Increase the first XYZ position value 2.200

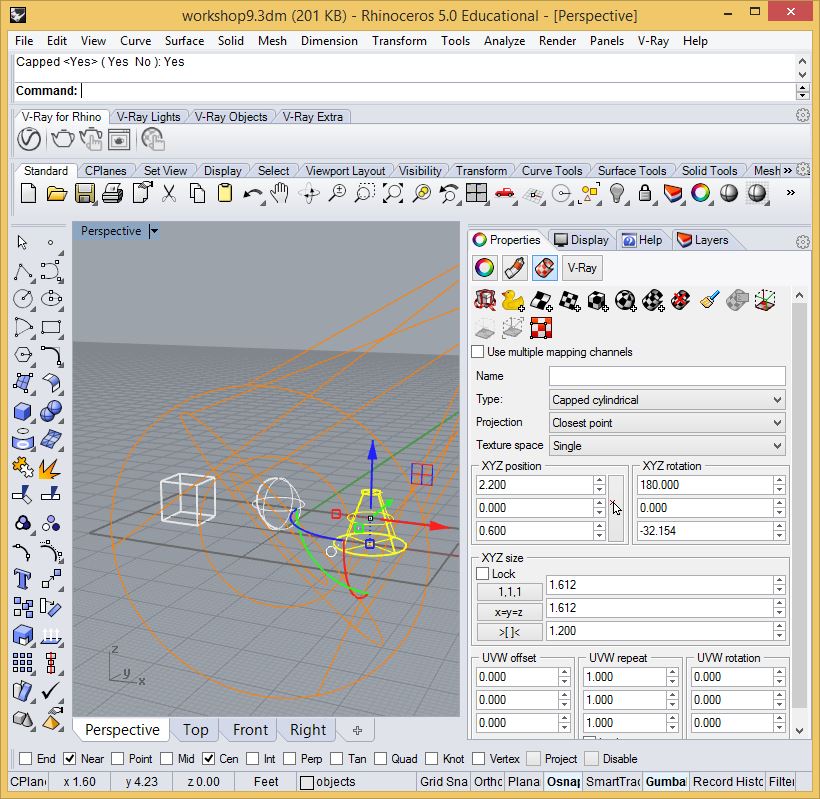point(599,480)
